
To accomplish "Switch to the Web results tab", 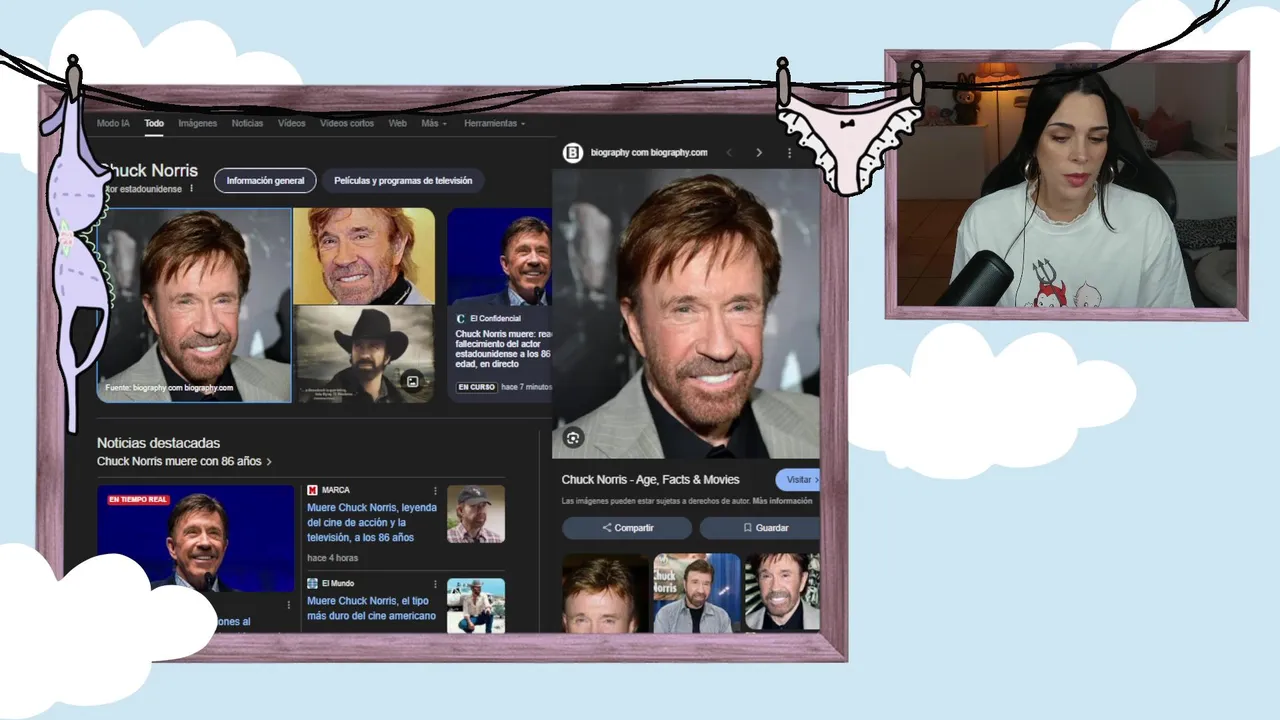I will (x=397, y=123).
